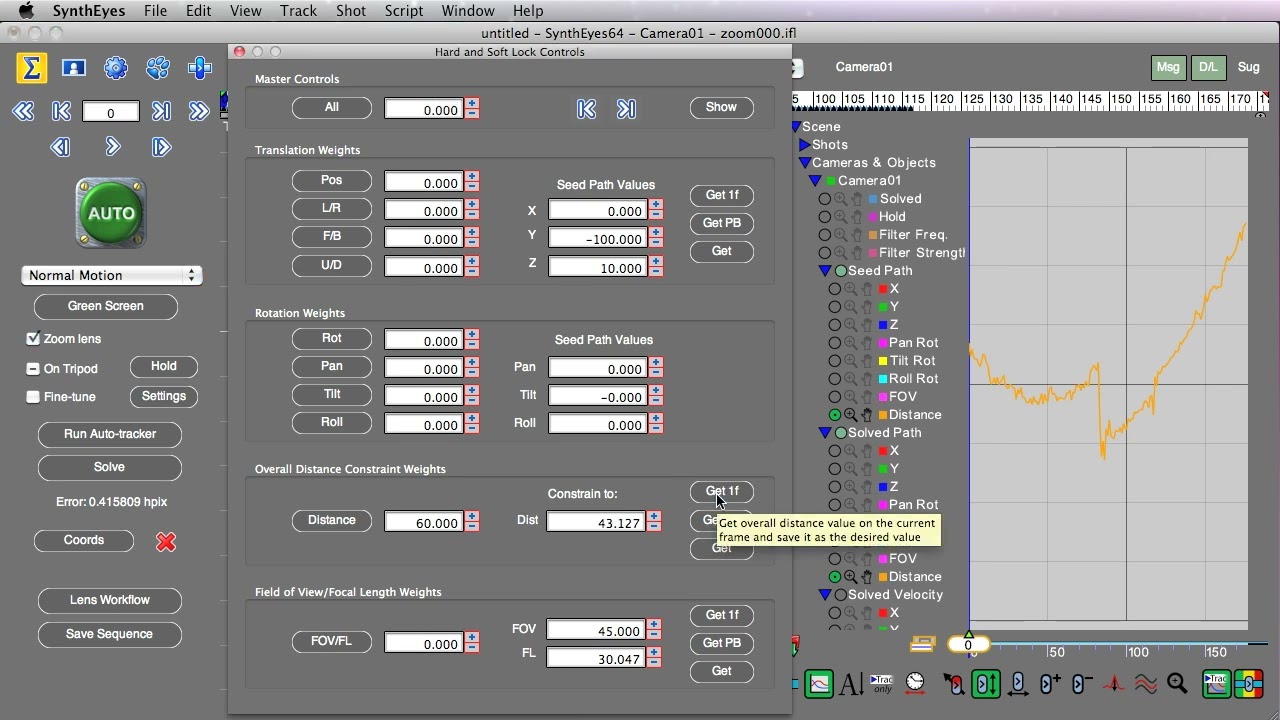Screen dimensions: 1280x720
Task: Collapse the Solved Path node
Action: point(825,433)
